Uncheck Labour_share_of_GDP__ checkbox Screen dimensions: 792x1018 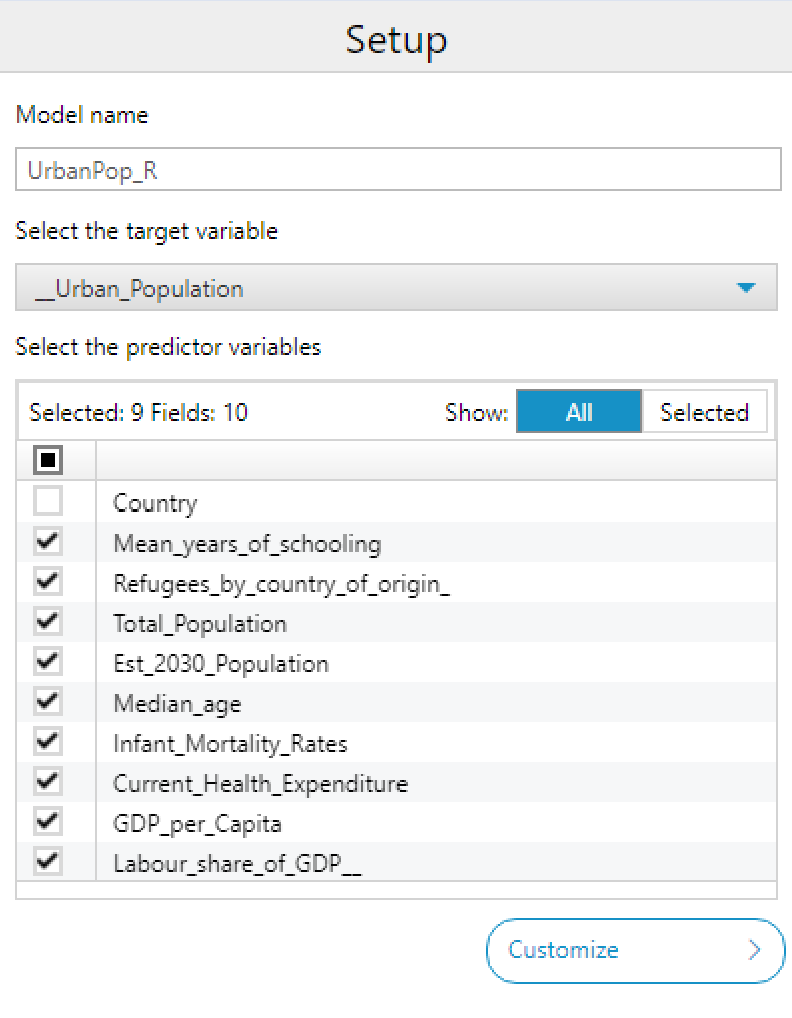(48, 863)
